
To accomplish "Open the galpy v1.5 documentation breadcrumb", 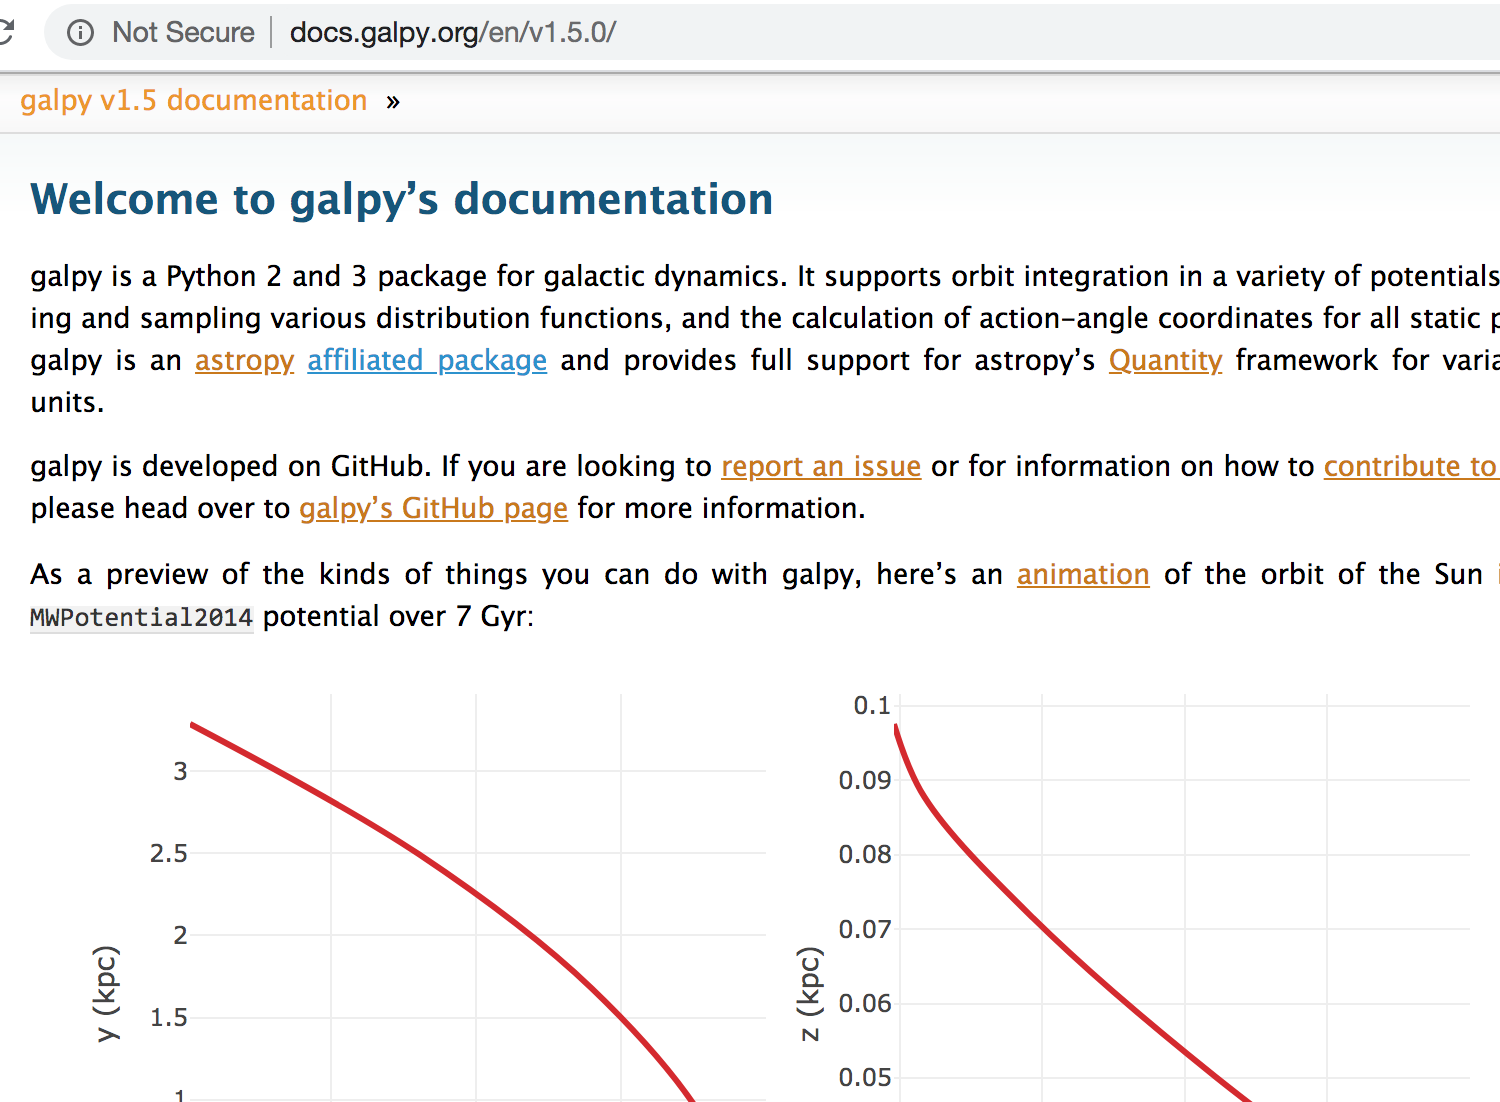I will coord(194,100).
